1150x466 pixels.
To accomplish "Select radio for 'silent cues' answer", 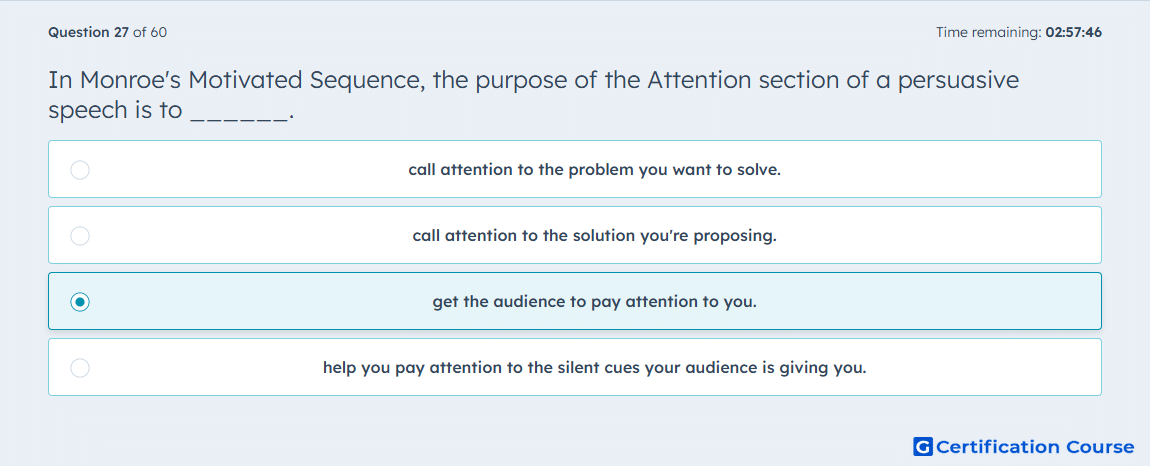I will coord(80,368).
